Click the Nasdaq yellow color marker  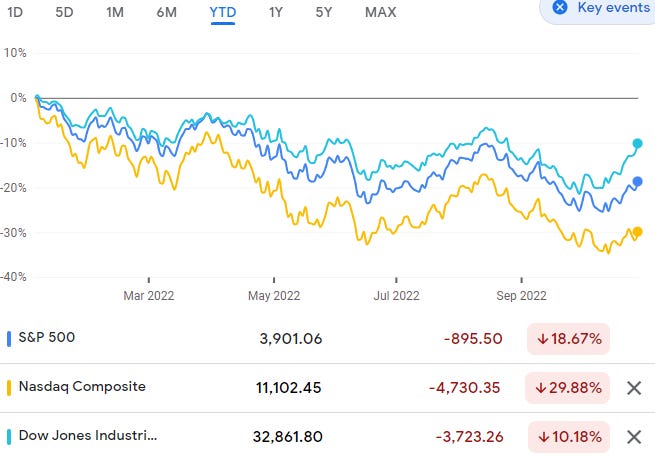click(9, 388)
